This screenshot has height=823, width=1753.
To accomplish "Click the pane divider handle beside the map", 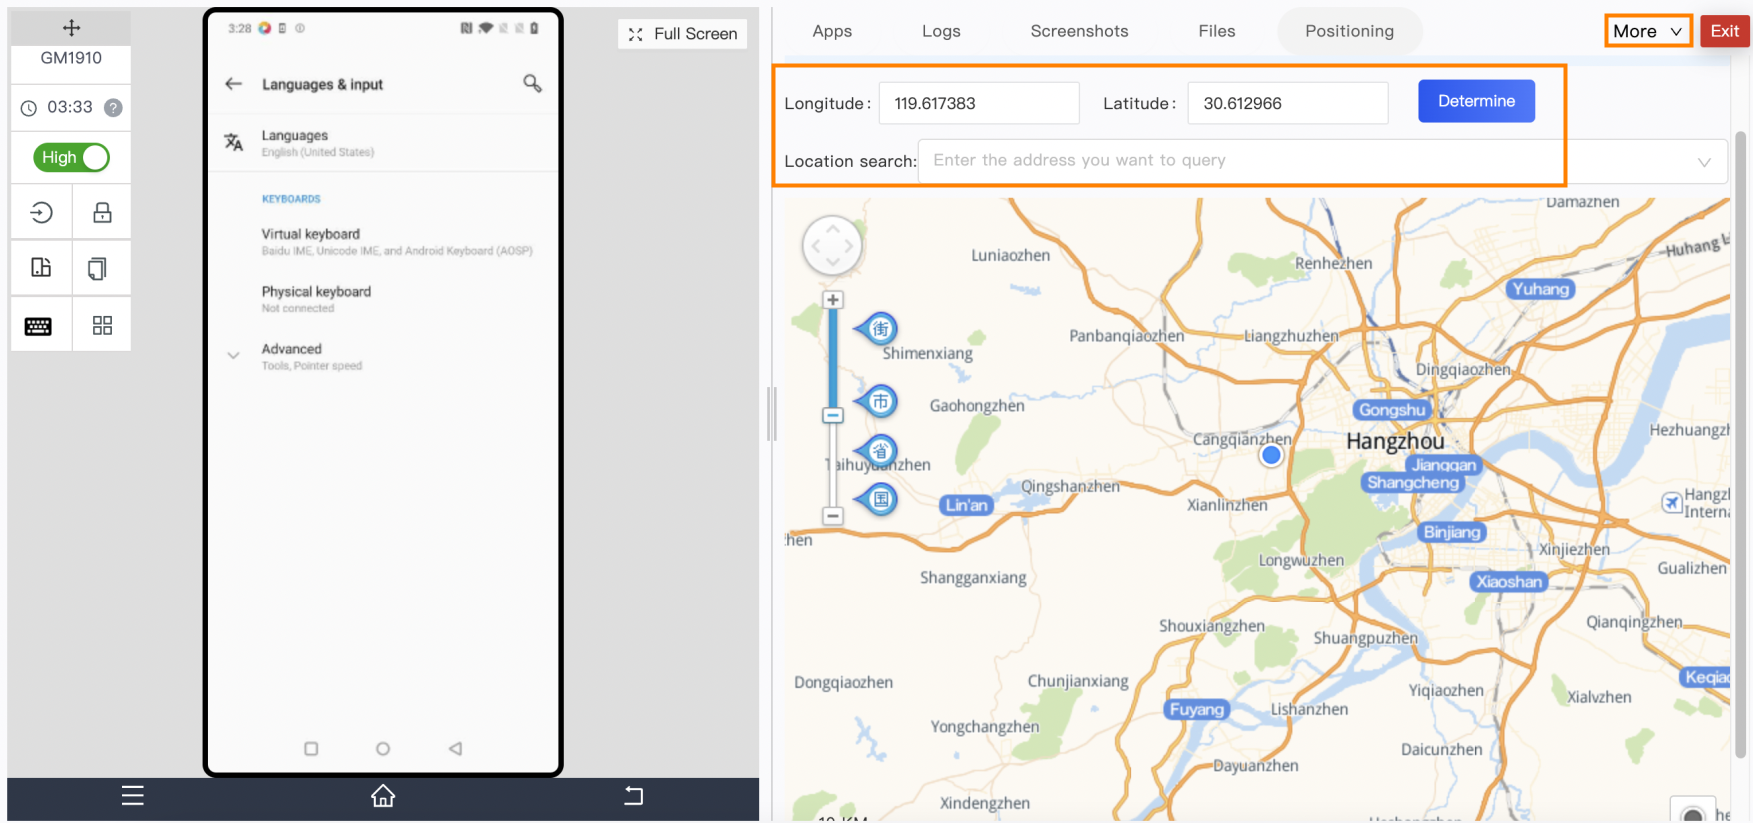I will 771,414.
